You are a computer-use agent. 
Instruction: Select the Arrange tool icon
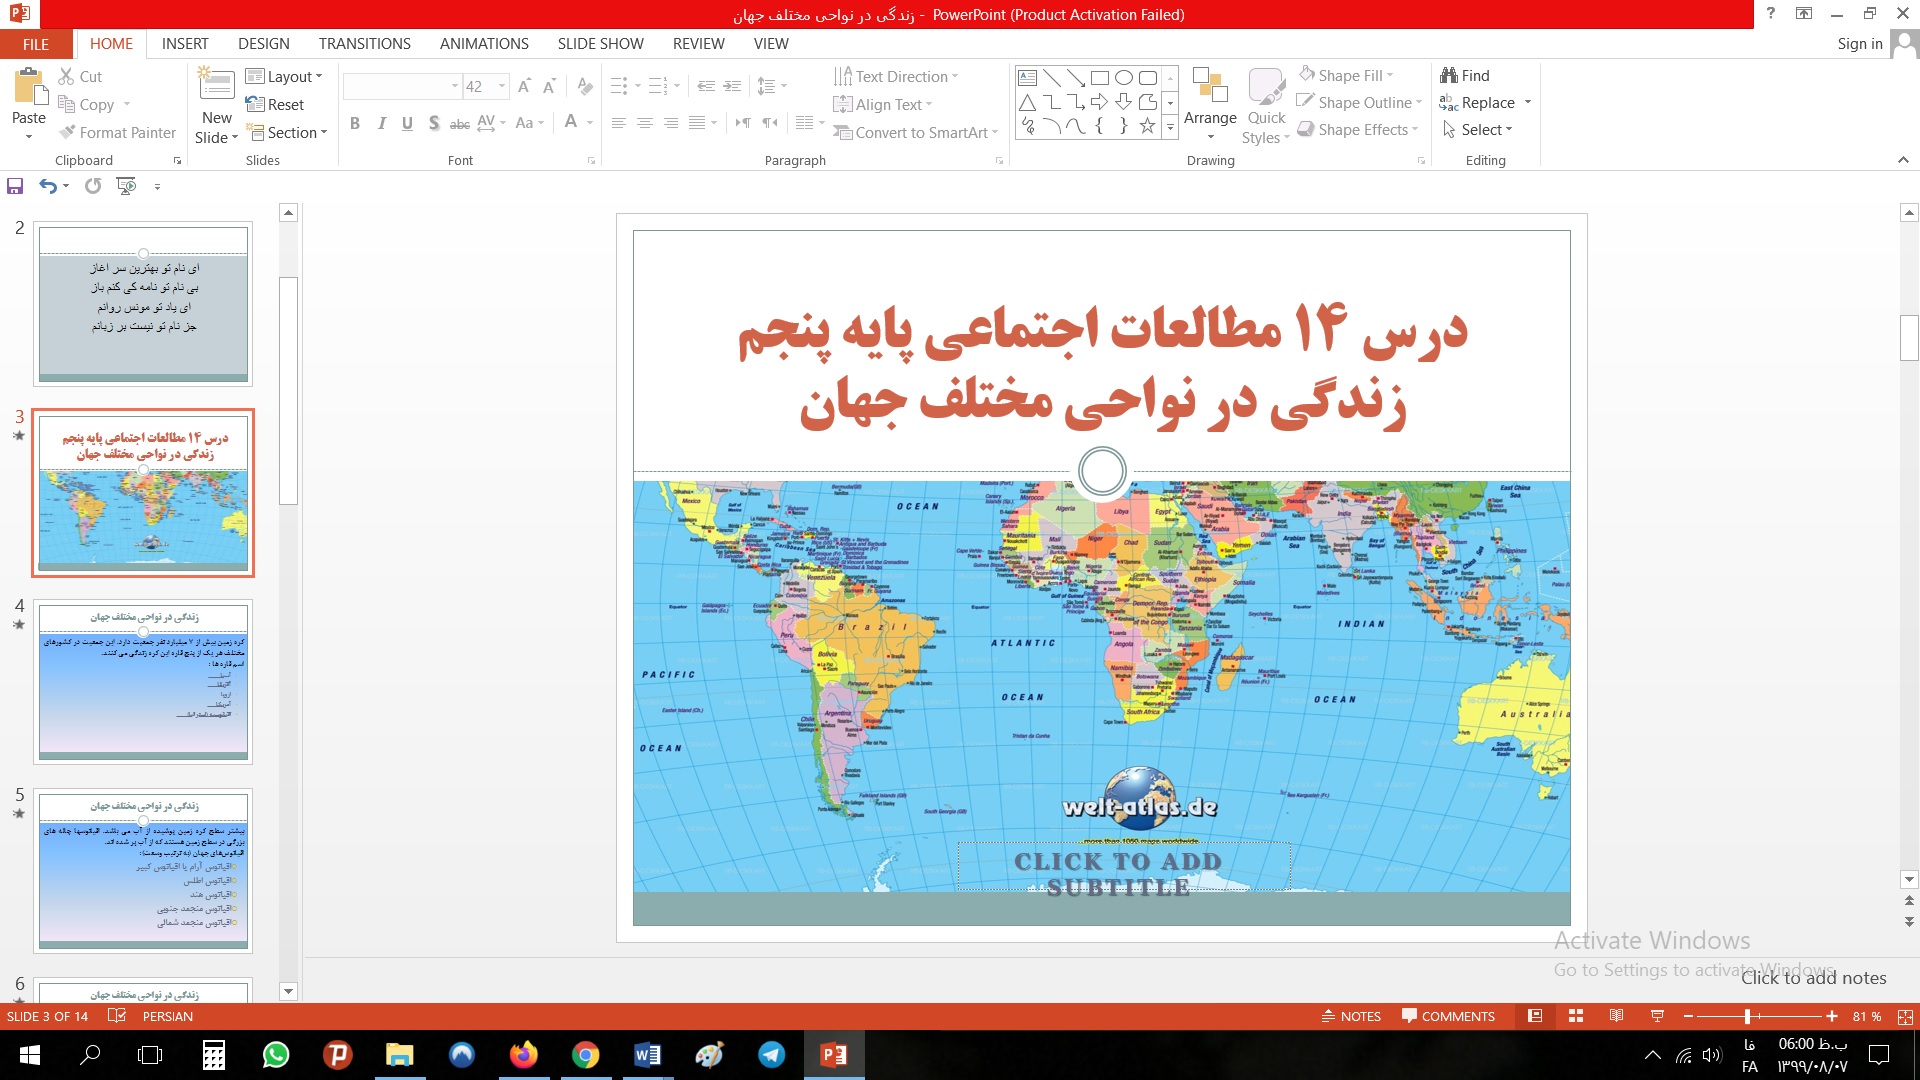tap(1210, 88)
